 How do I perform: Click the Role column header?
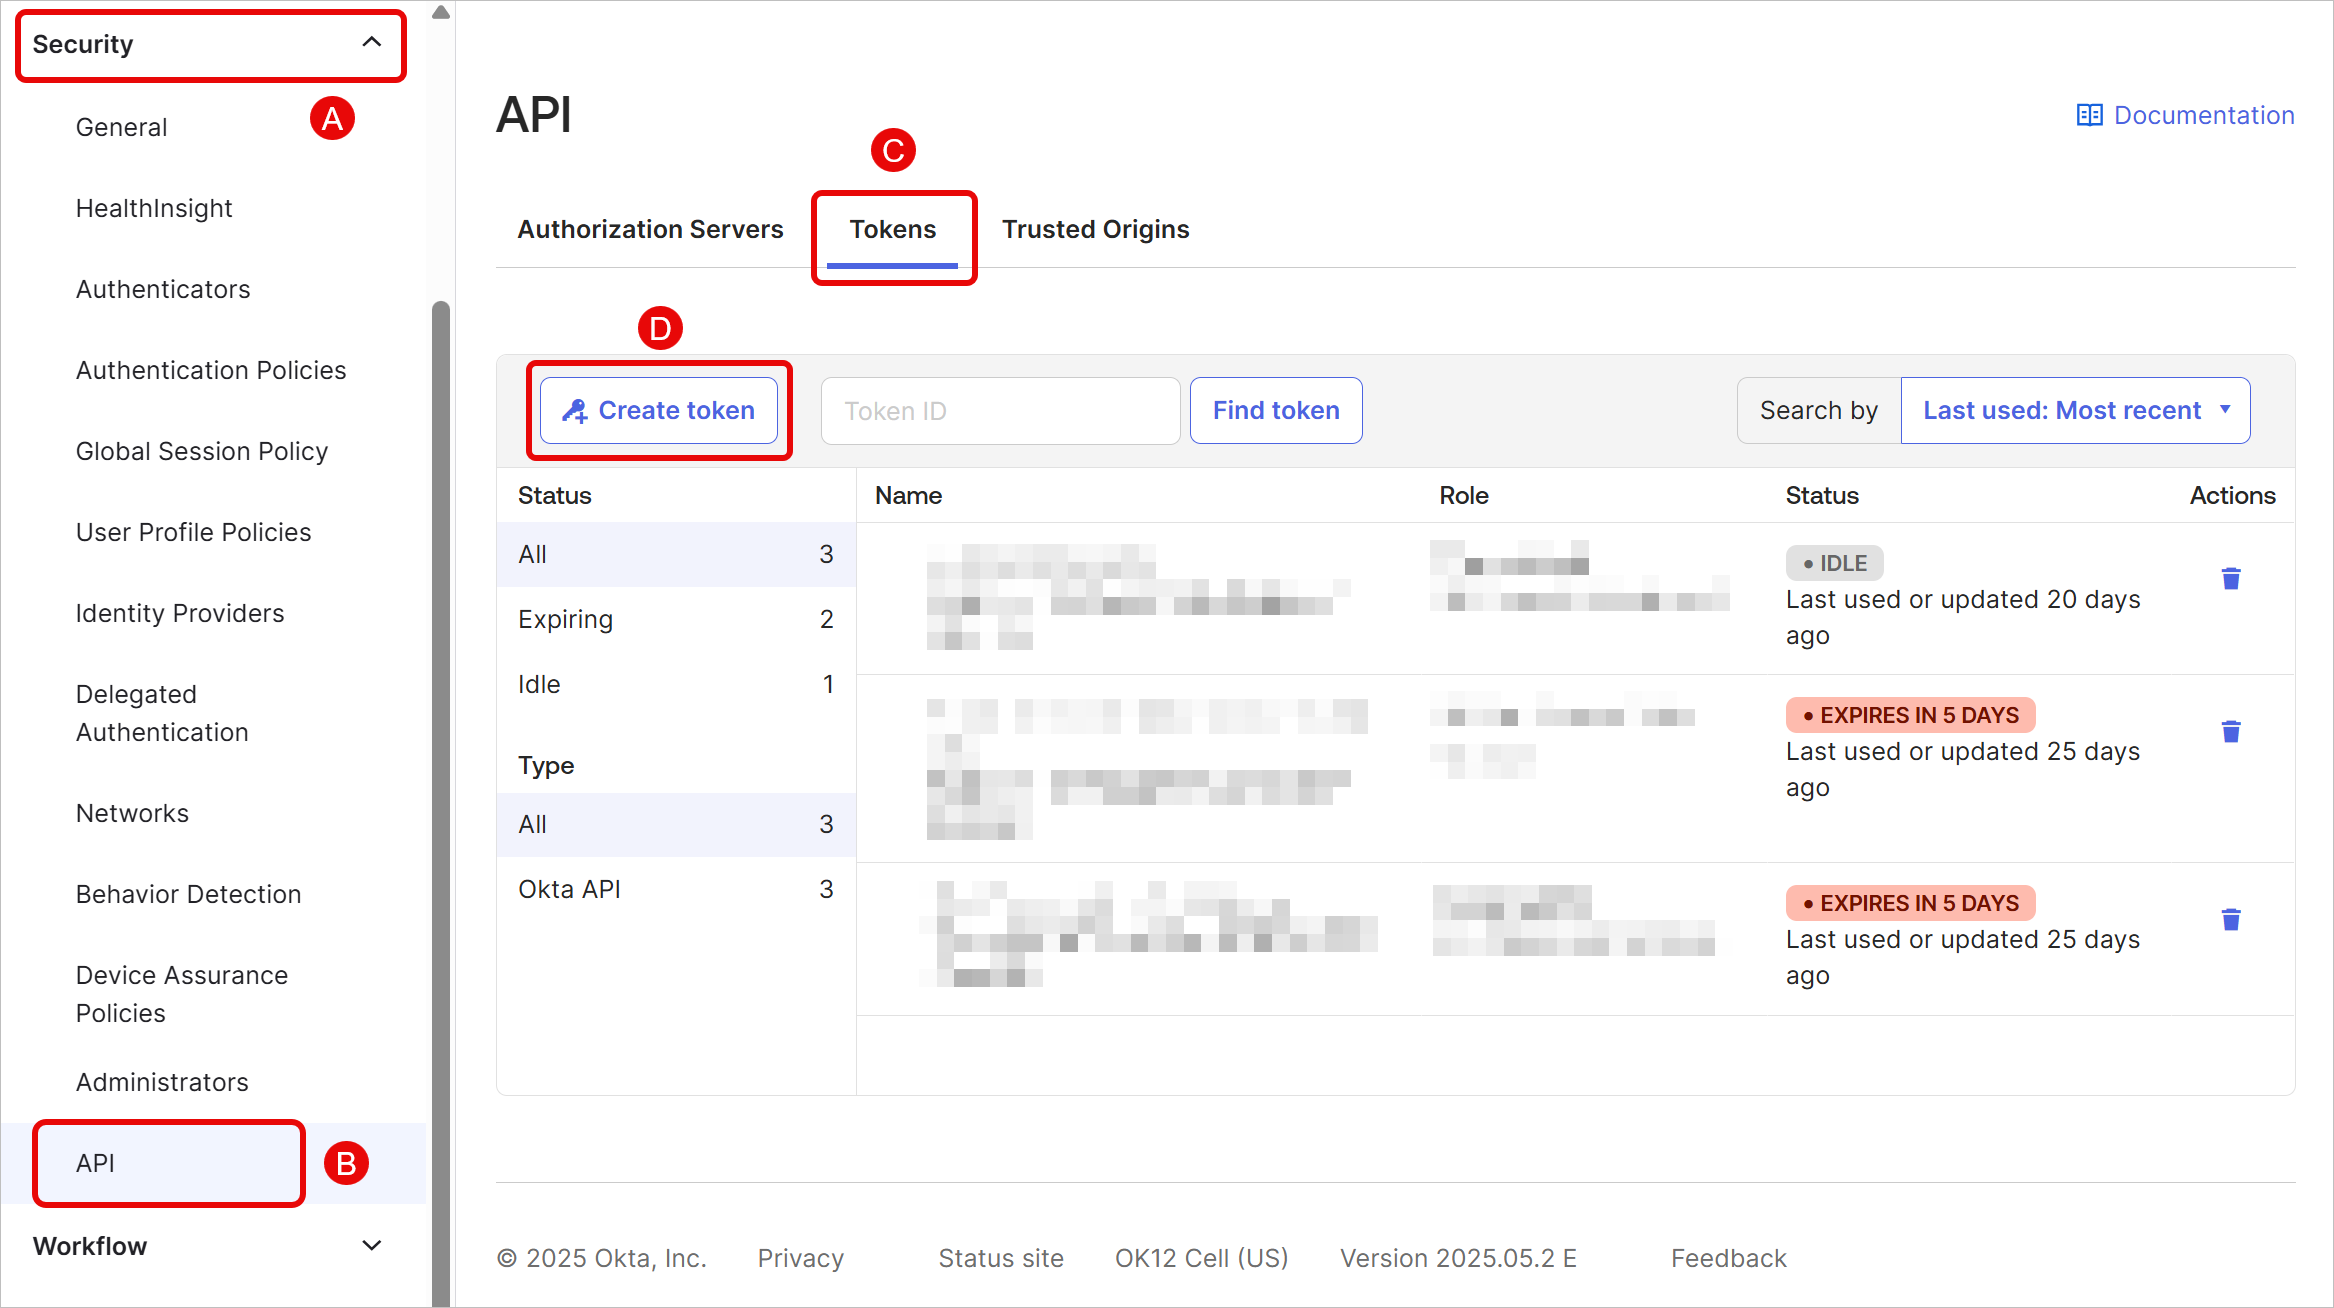(1464, 495)
